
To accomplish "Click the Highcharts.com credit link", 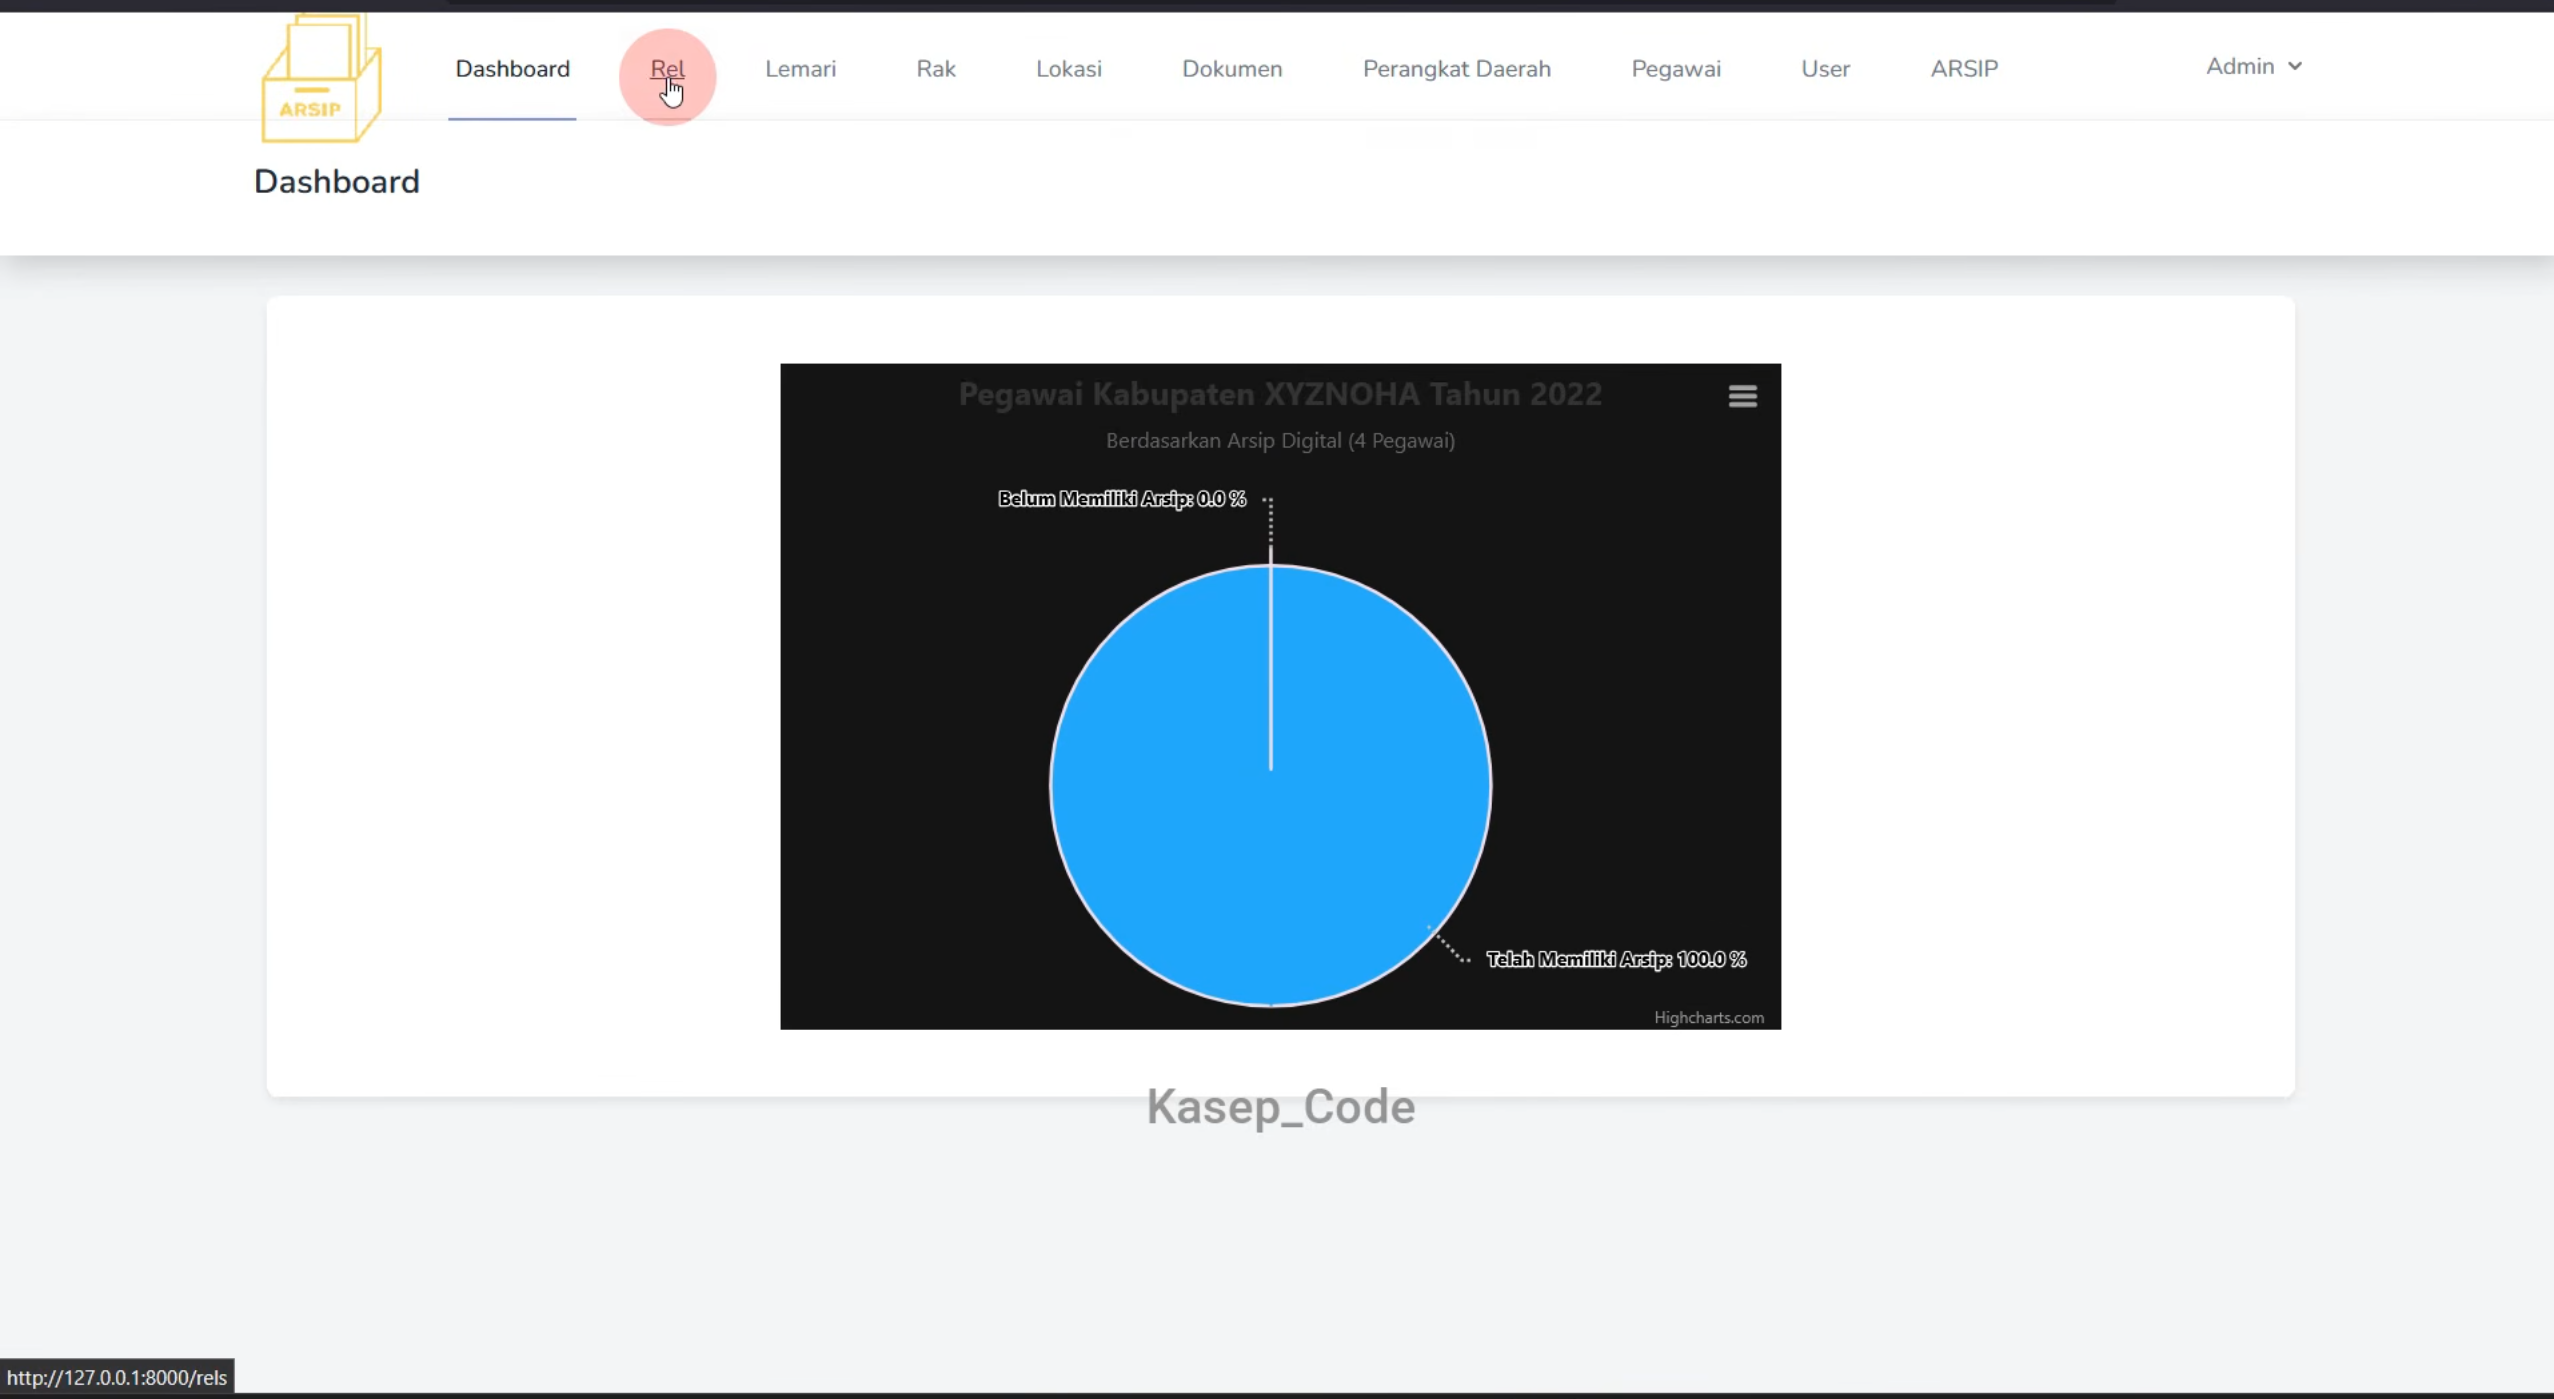I will 1708,1017.
